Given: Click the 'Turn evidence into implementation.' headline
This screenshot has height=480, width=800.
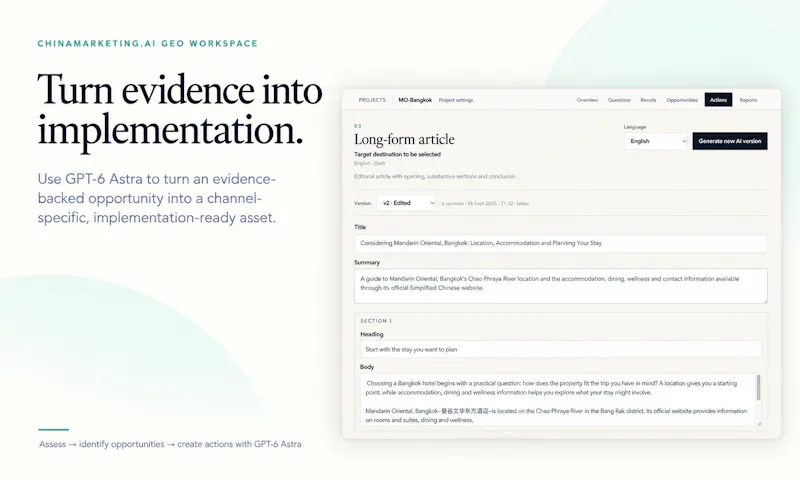Looking at the screenshot, I should [x=180, y=110].
